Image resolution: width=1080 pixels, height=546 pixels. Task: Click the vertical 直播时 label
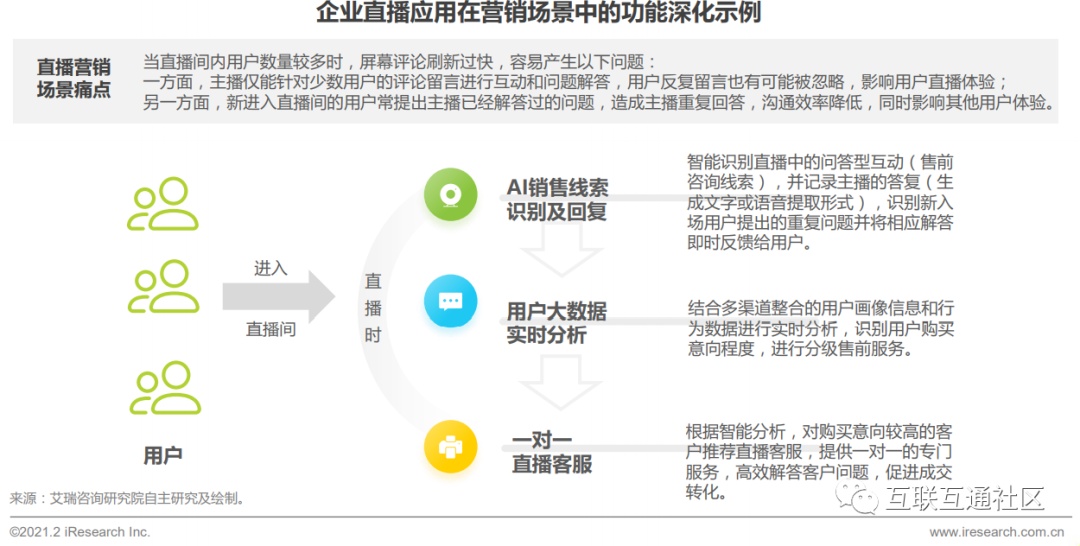373,308
